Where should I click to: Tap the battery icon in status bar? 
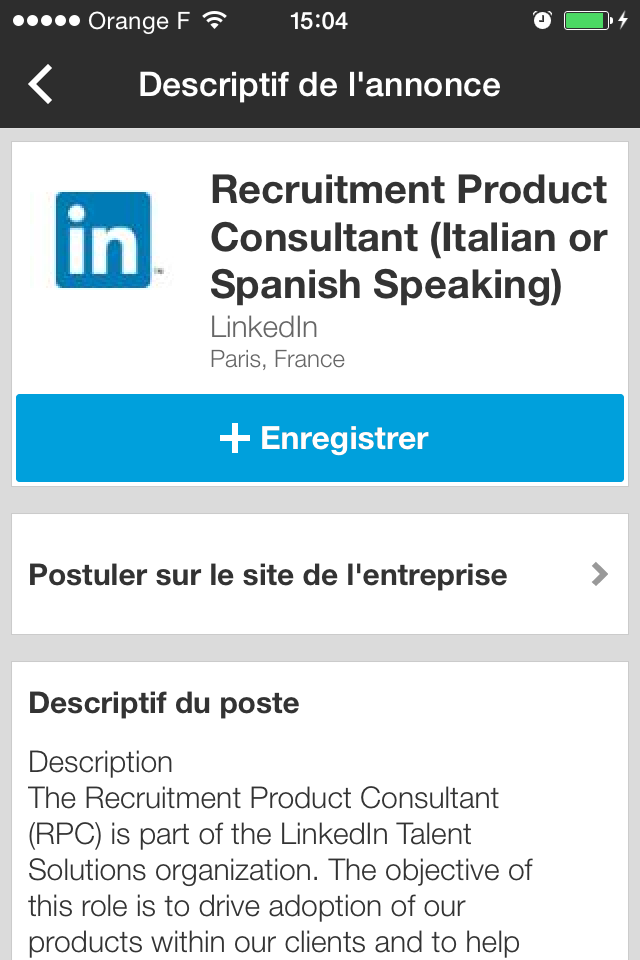(588, 21)
